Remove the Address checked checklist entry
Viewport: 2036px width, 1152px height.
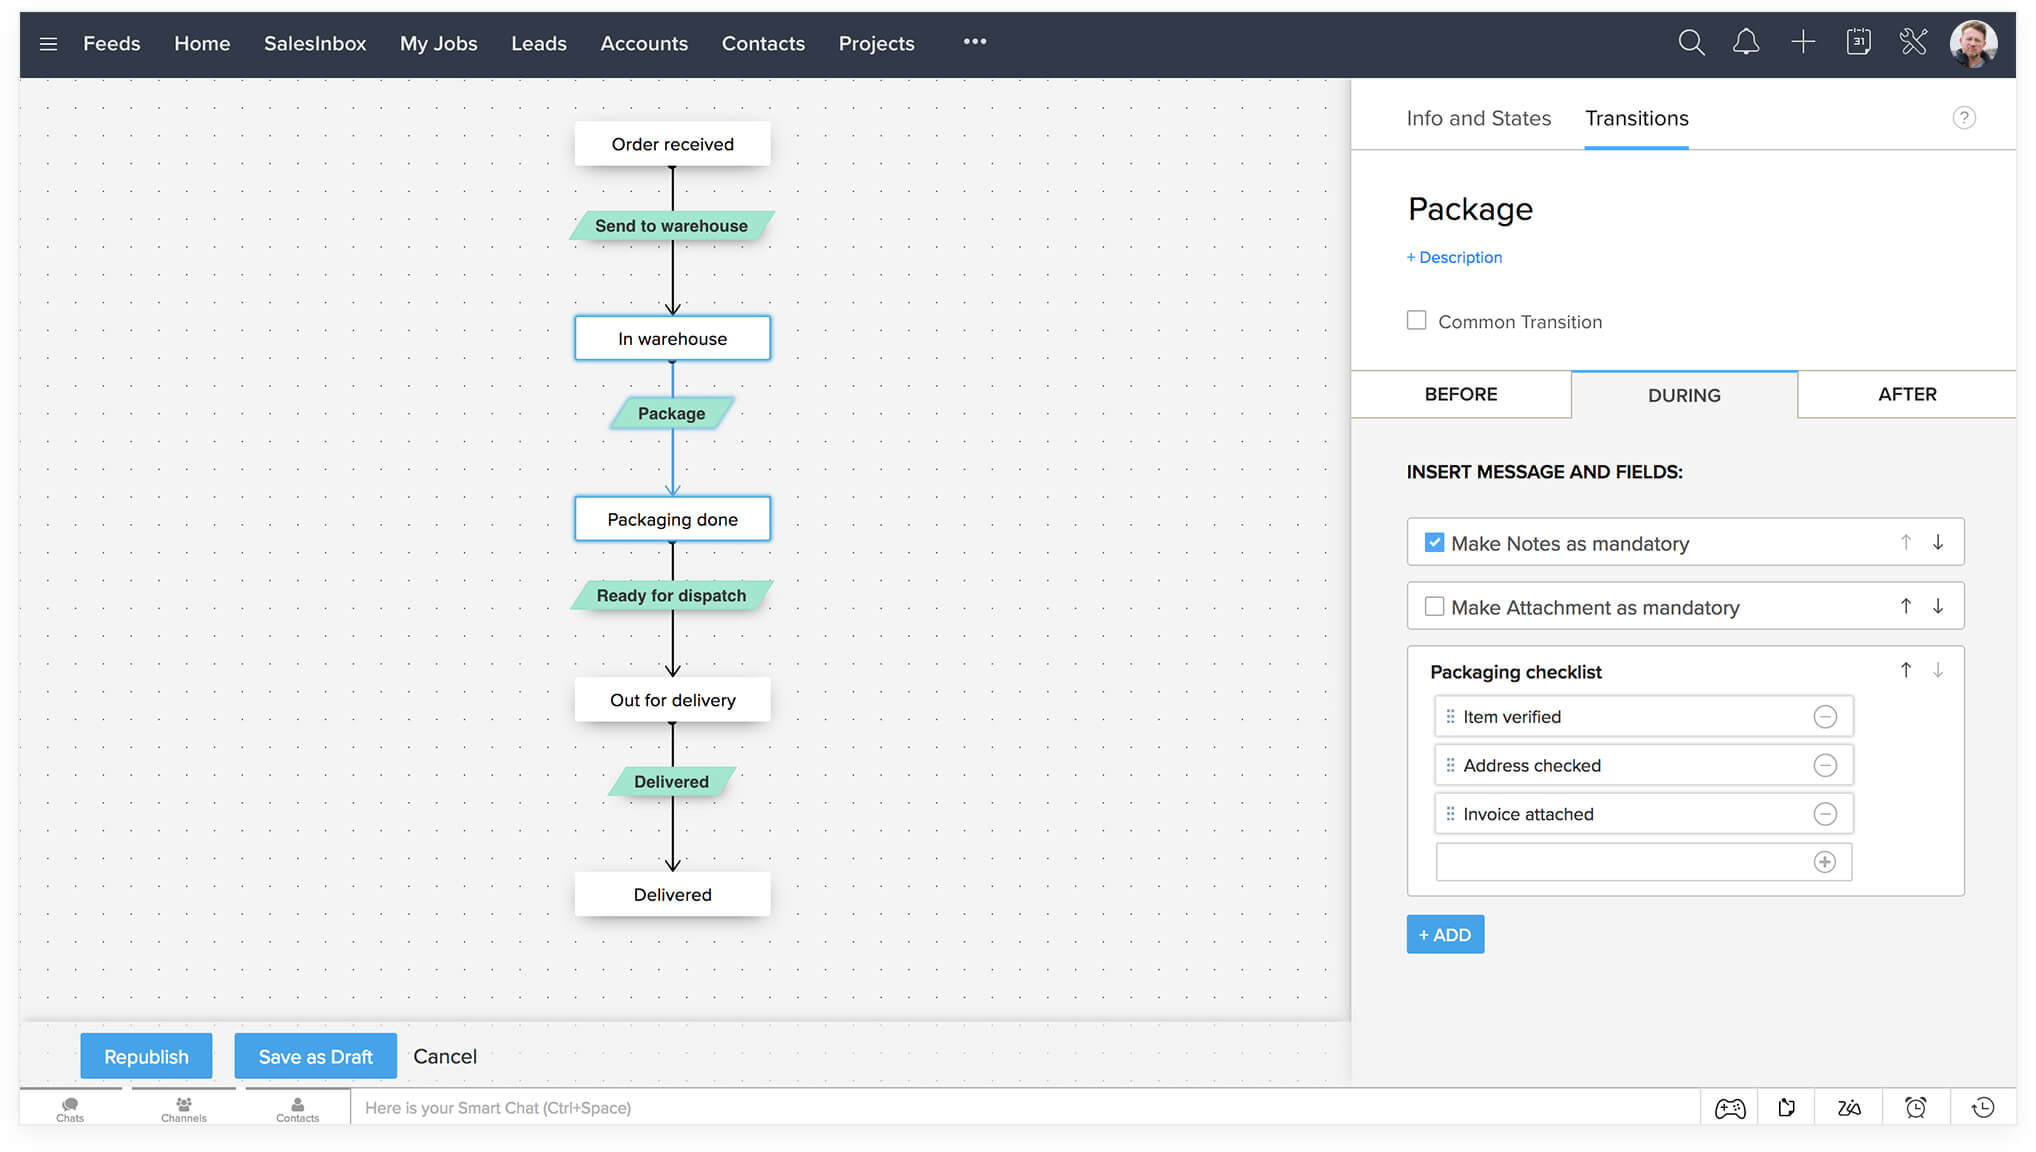pos(1825,765)
